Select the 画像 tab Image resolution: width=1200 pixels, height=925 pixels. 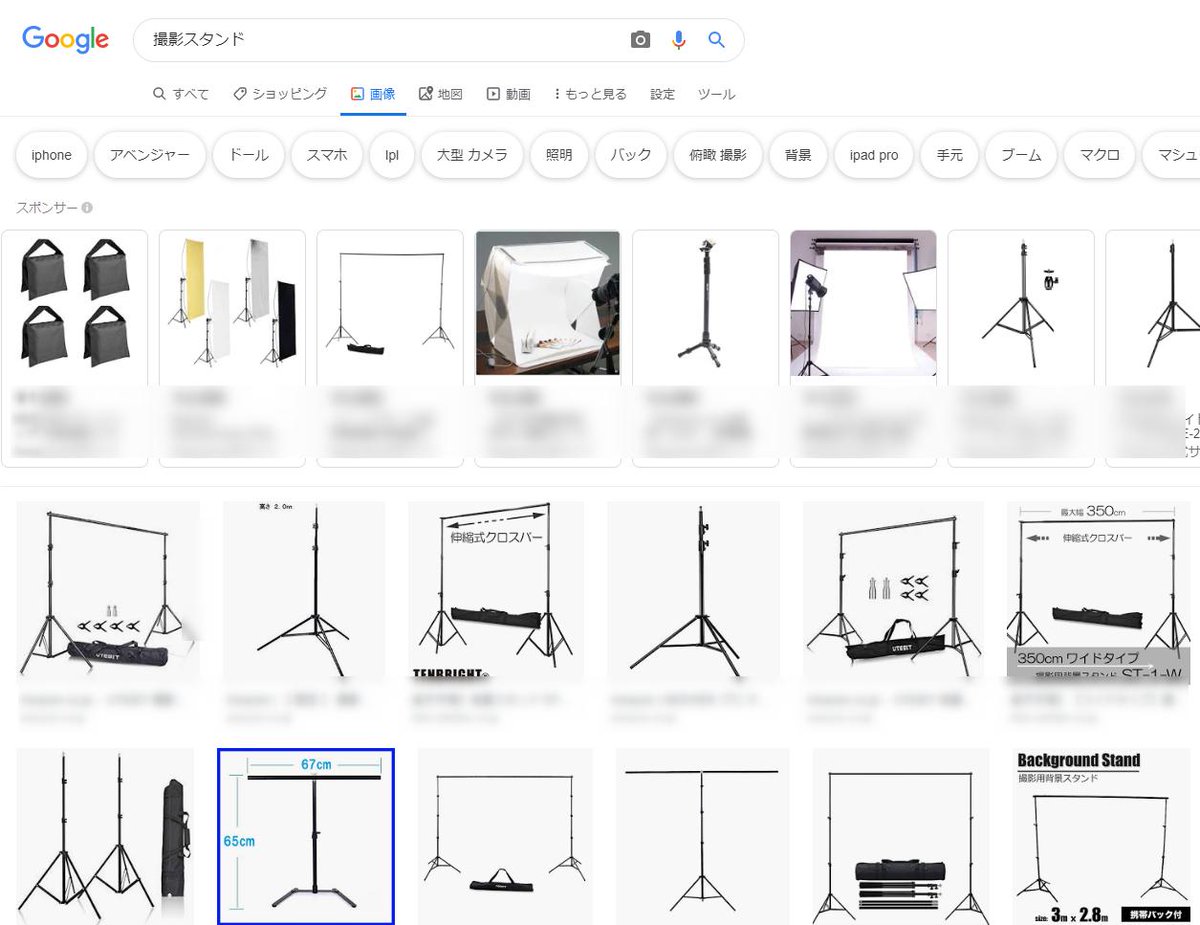click(x=373, y=94)
